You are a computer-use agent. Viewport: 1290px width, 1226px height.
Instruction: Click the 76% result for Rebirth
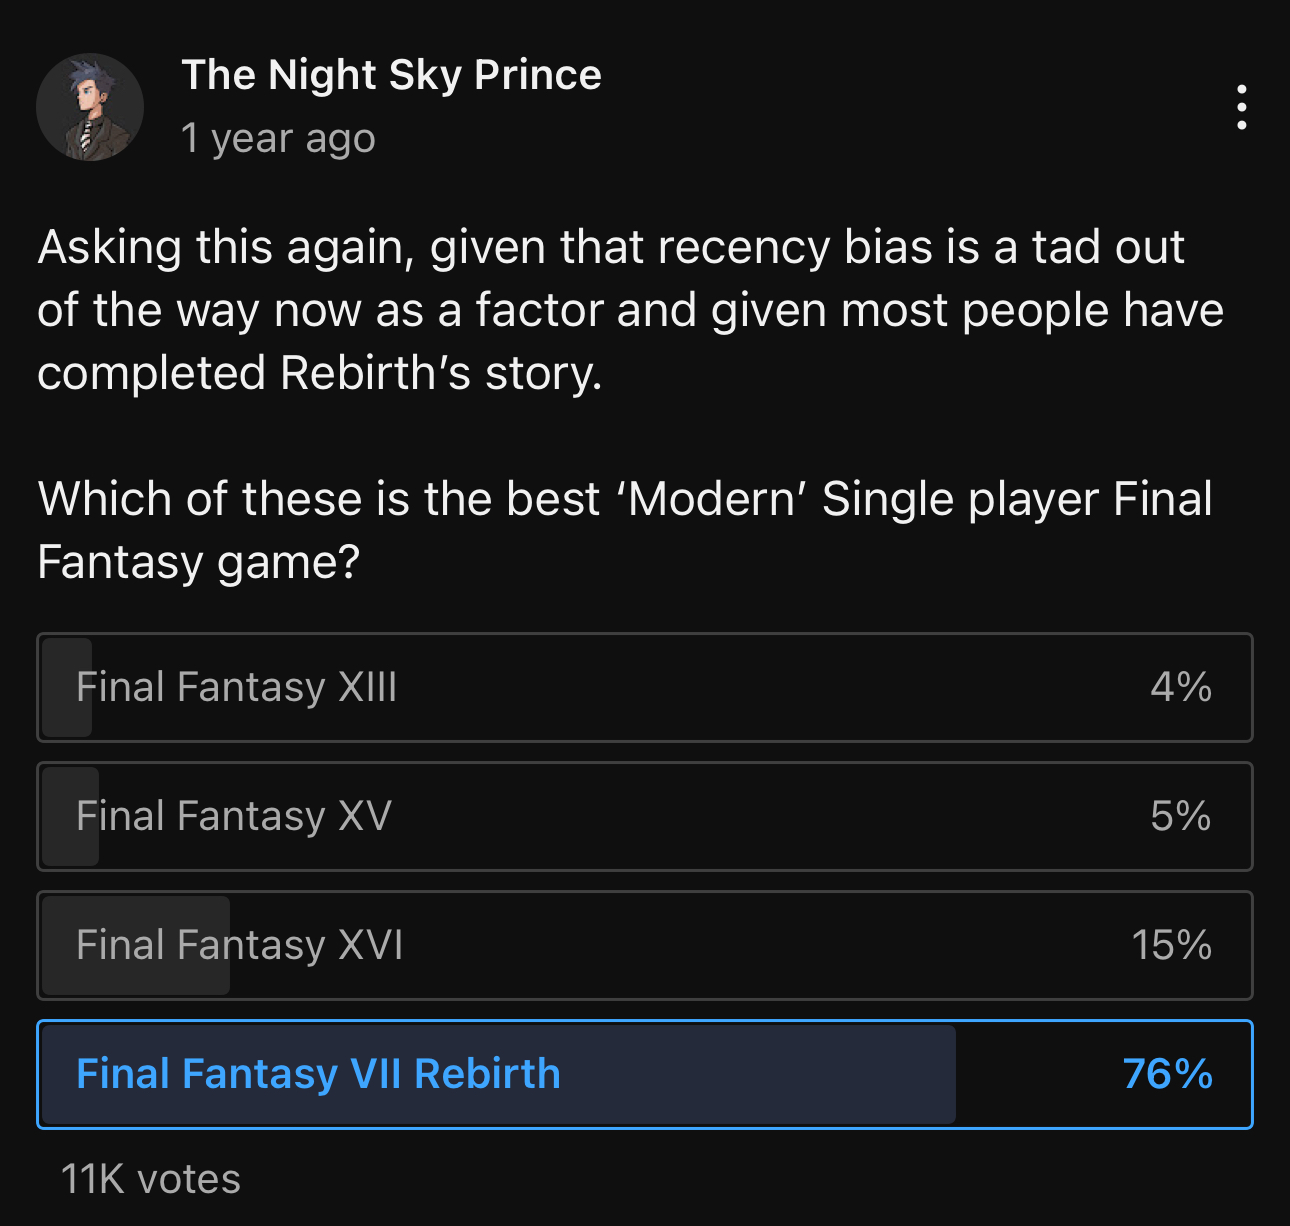tap(1167, 1075)
